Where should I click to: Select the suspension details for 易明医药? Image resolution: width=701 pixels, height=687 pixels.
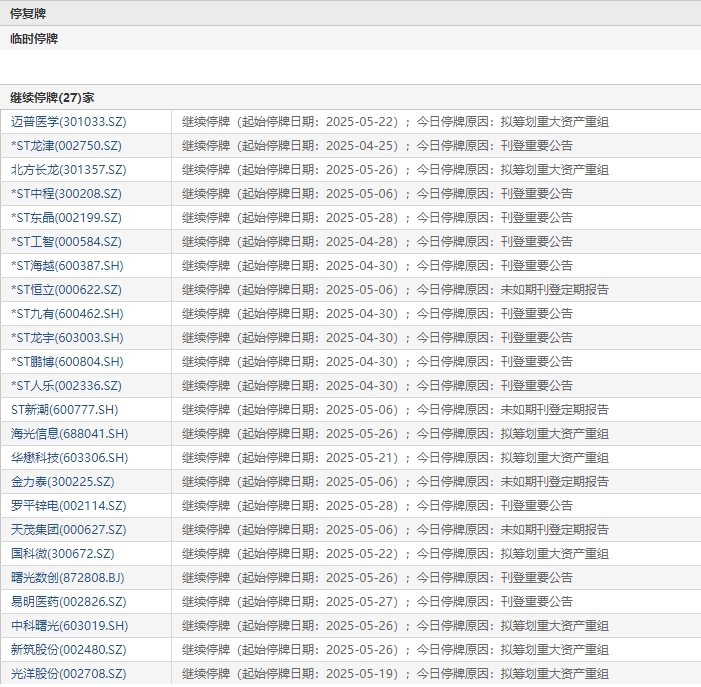point(377,602)
